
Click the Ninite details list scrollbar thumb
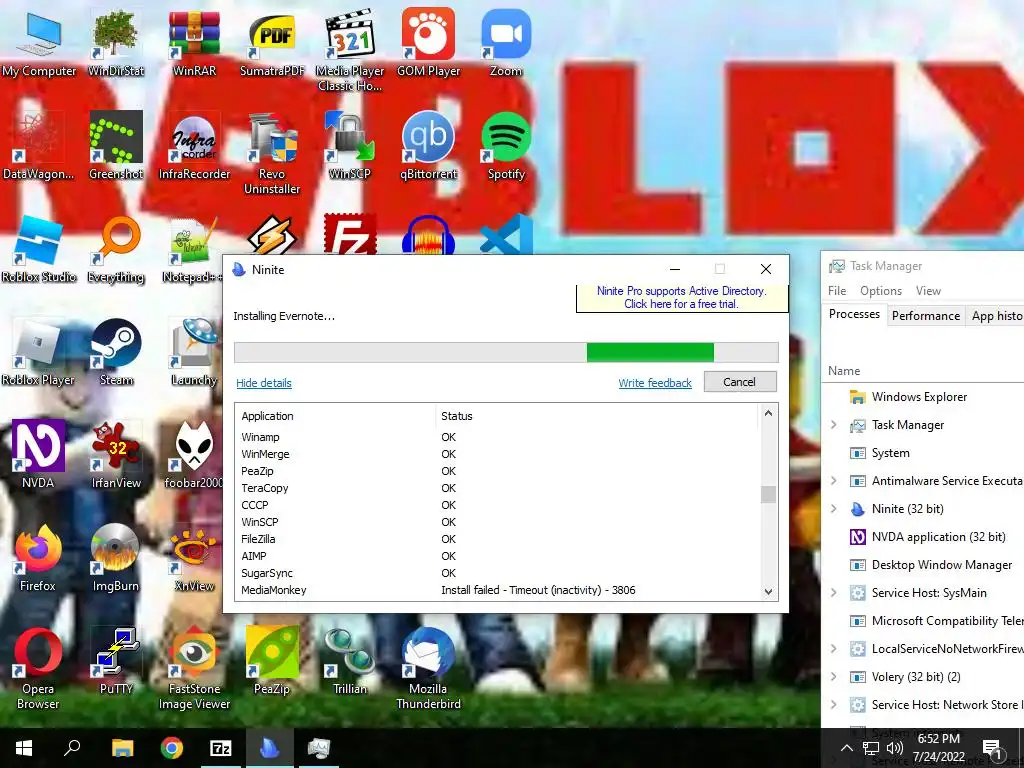pos(769,494)
